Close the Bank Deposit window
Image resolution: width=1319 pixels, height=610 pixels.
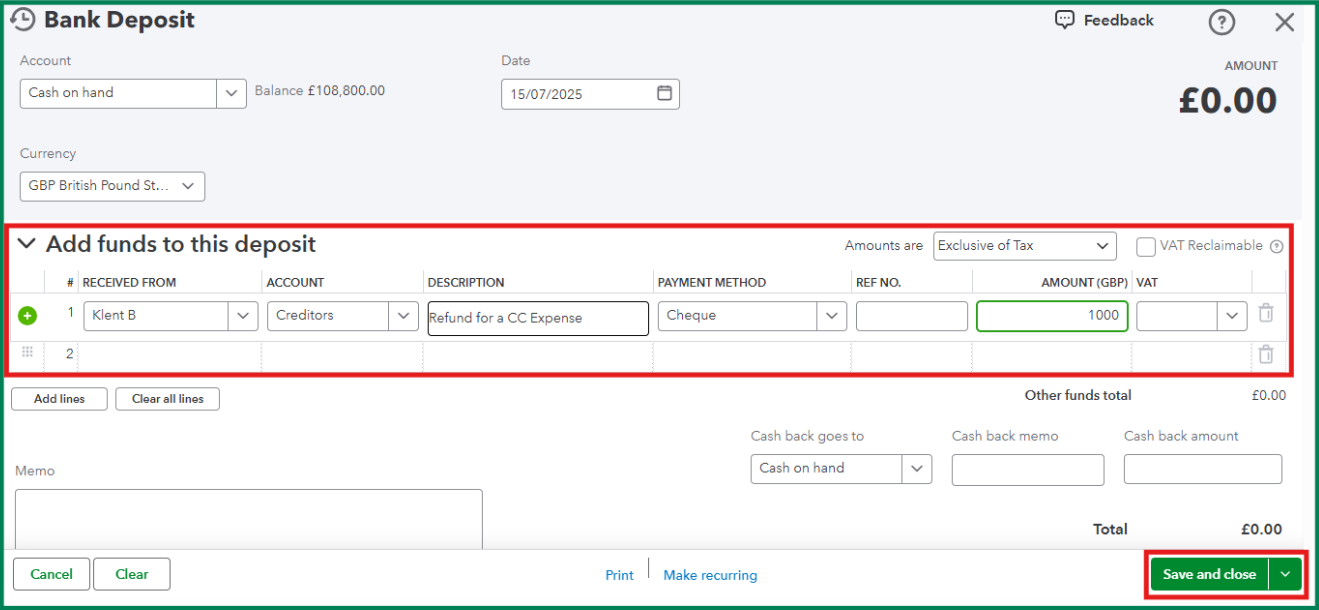pyautogui.click(x=1285, y=22)
